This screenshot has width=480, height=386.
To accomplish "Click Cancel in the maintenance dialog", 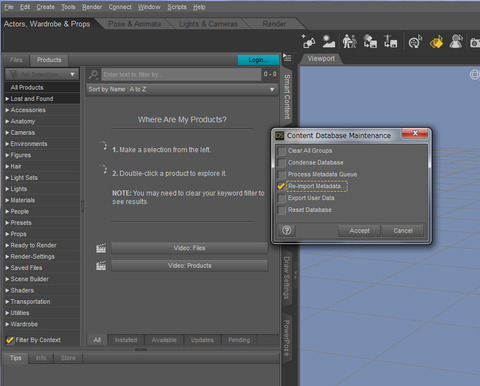I will click(403, 231).
